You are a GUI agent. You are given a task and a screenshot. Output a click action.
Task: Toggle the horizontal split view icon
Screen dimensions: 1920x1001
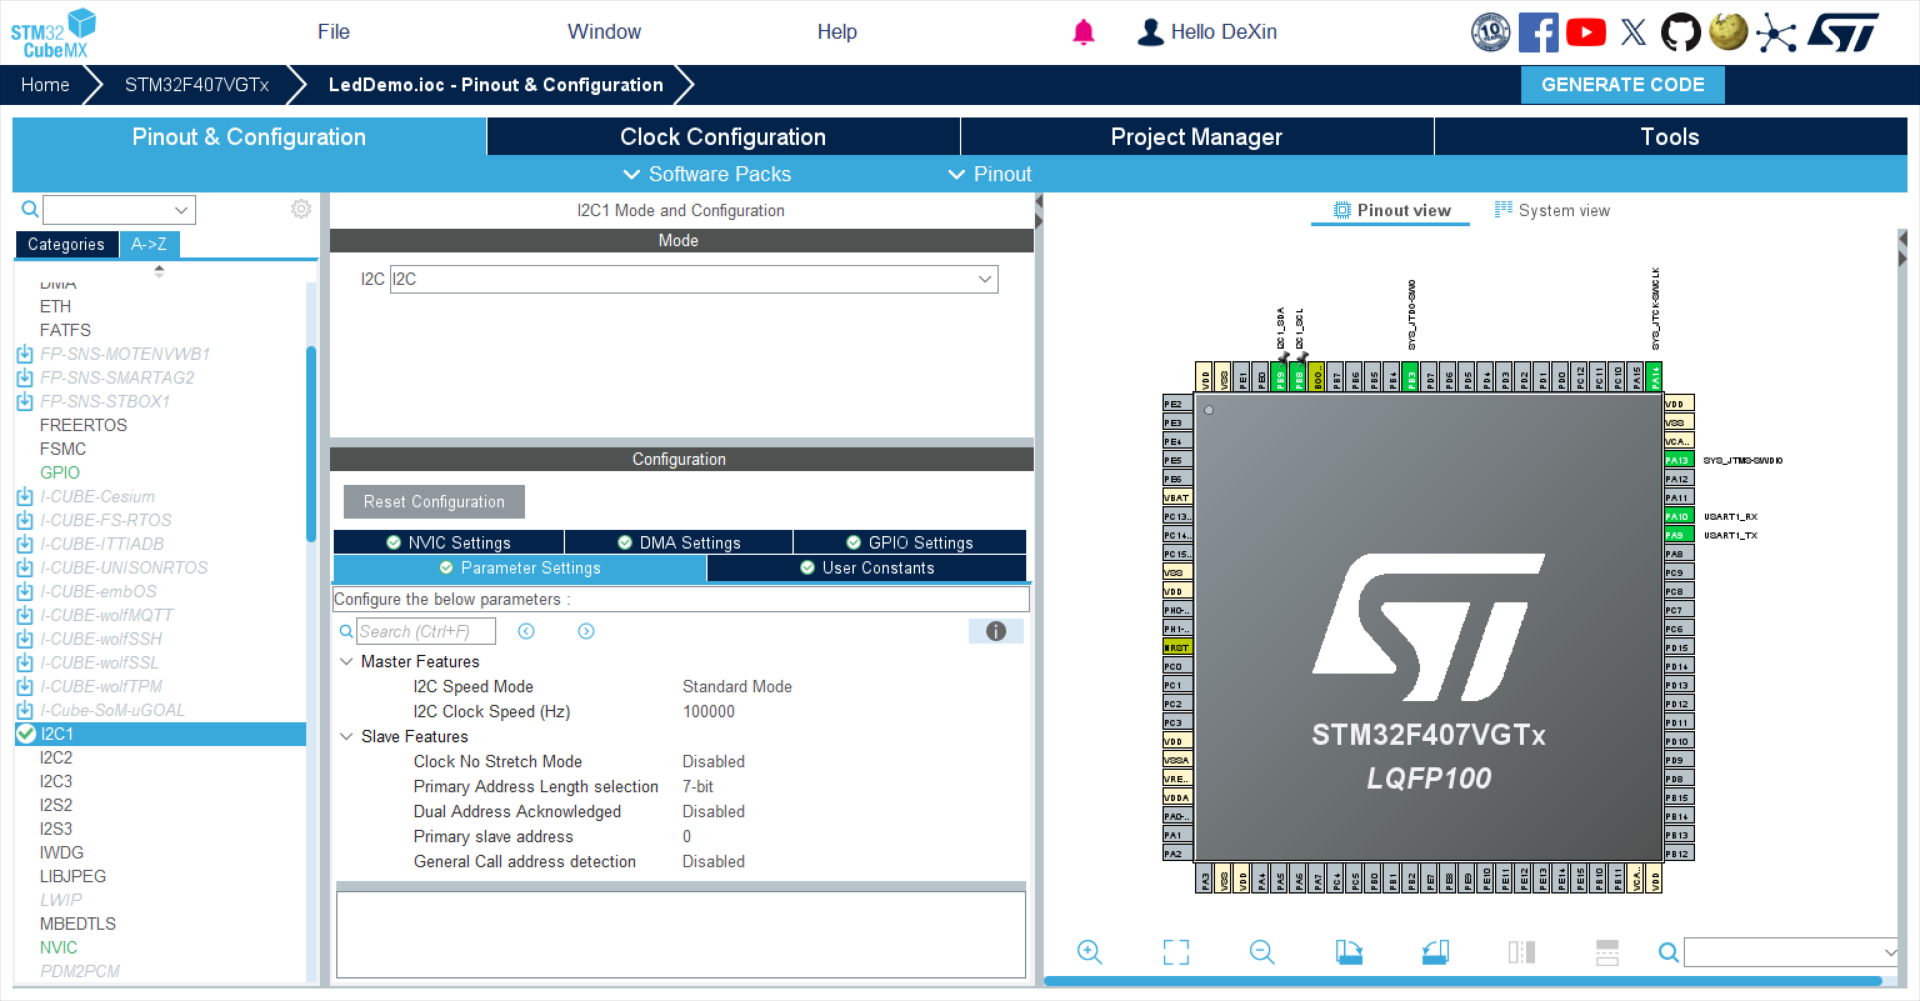coord(1607,952)
